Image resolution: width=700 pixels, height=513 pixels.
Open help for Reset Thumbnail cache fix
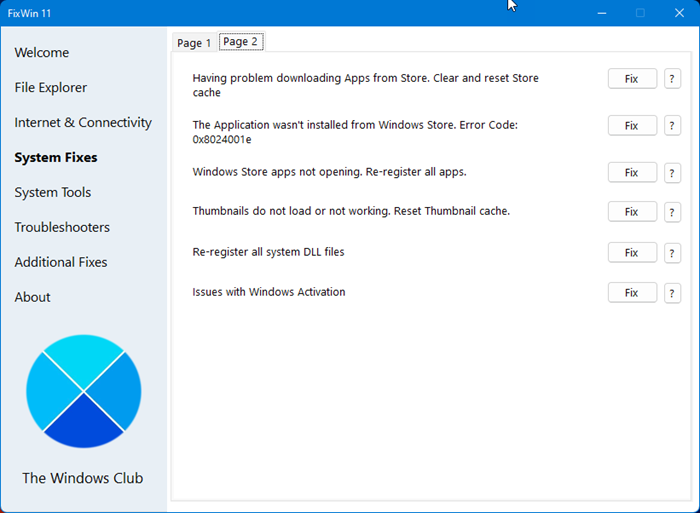click(x=672, y=212)
